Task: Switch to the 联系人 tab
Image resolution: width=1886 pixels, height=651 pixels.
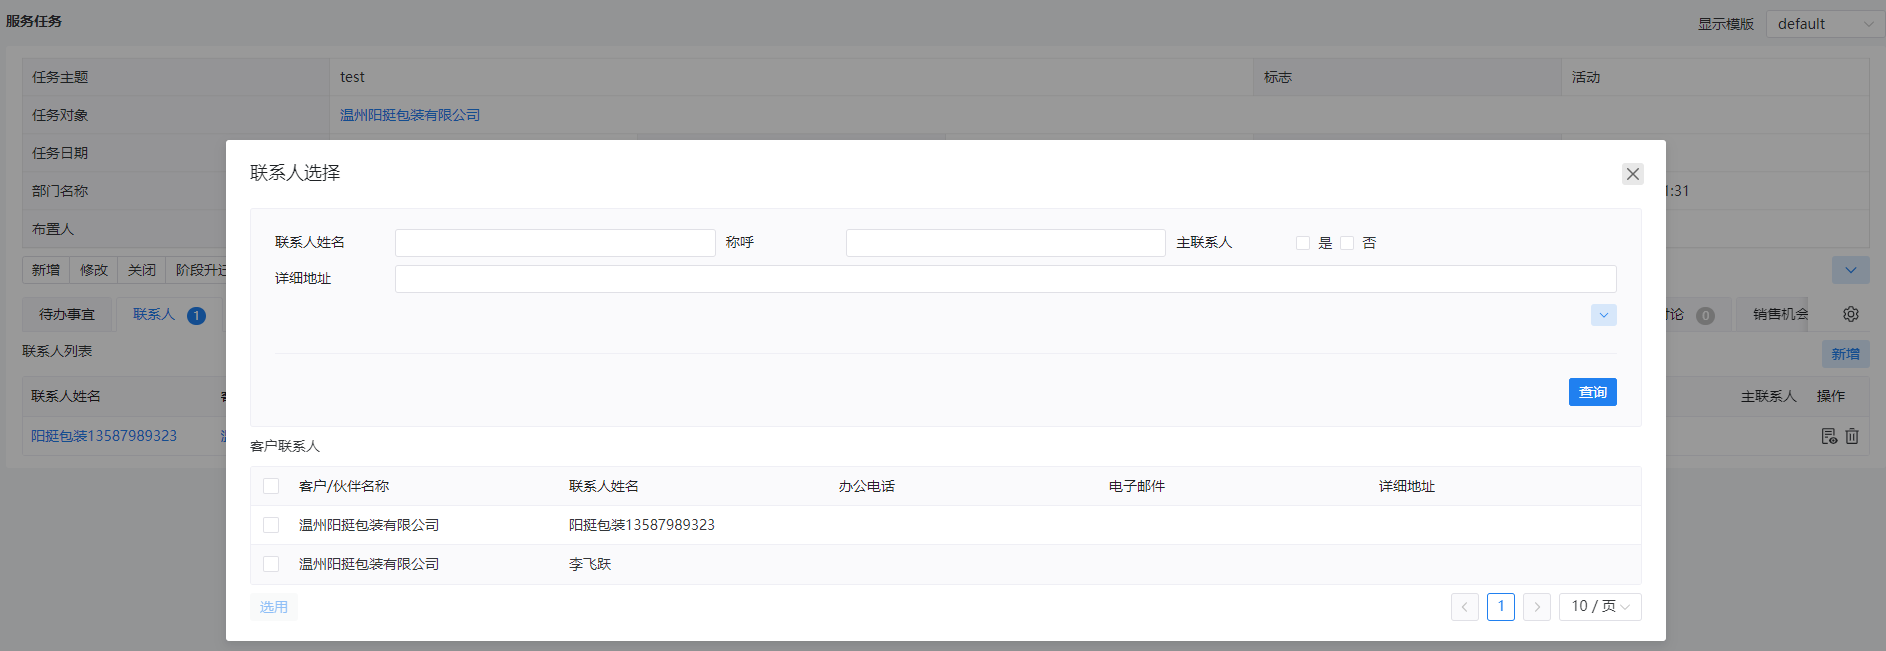Action: tap(154, 314)
